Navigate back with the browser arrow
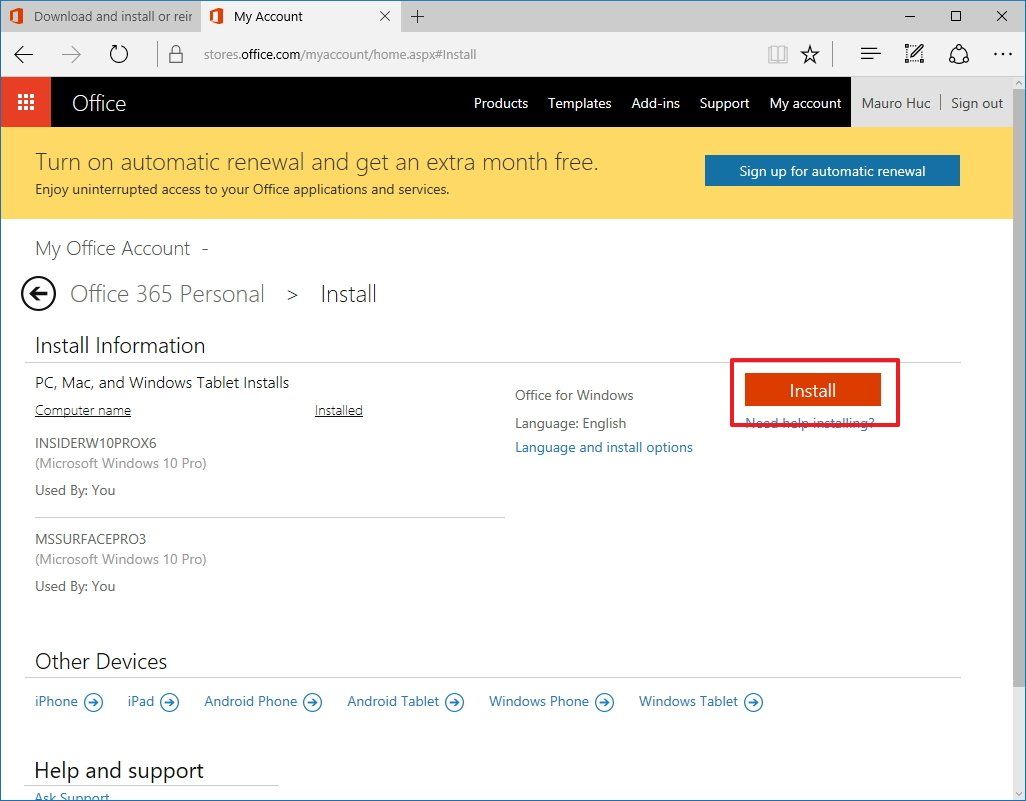The width and height of the screenshot is (1026, 801). [x=24, y=54]
